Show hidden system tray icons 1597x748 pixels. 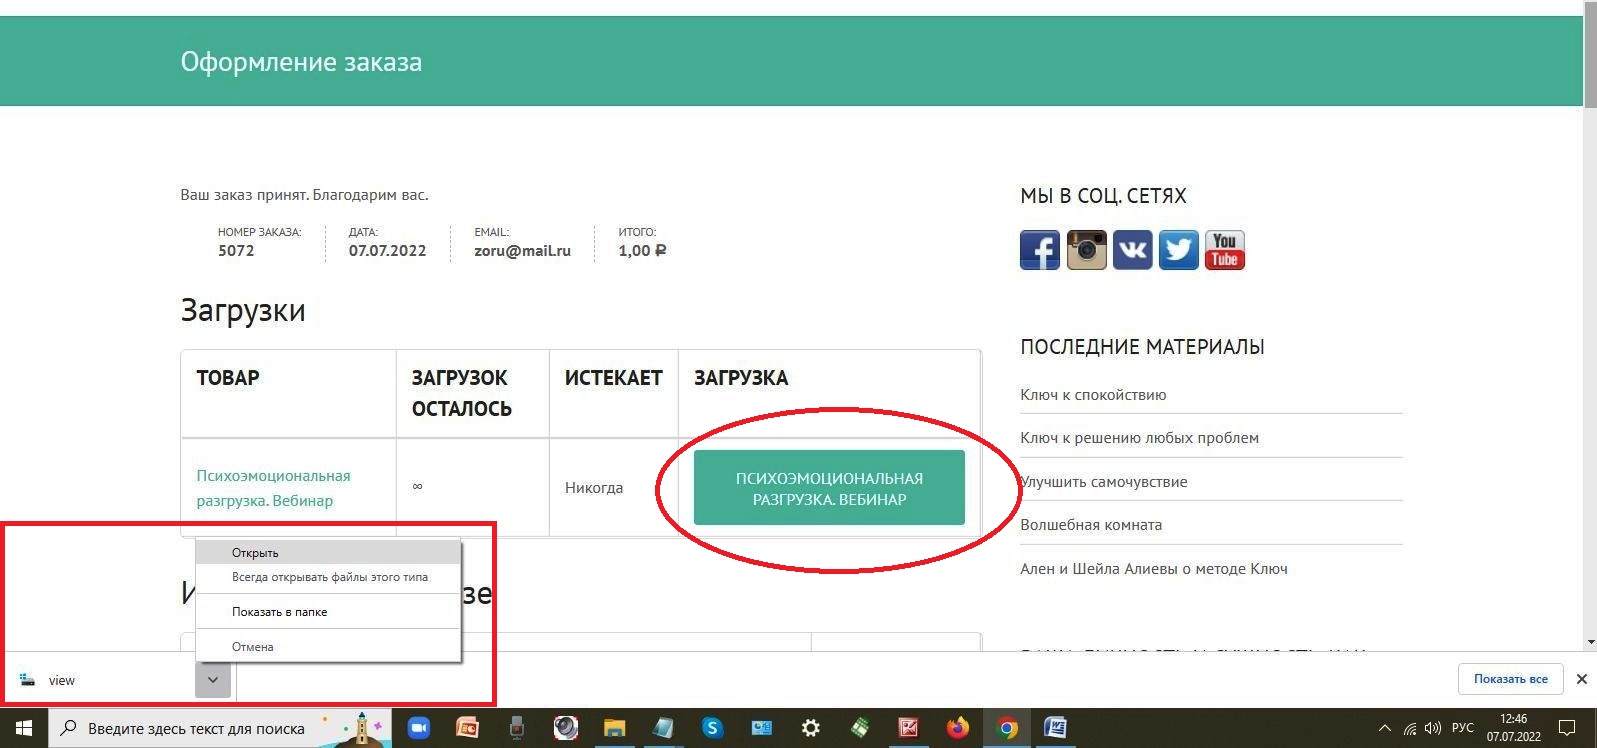pos(1385,728)
